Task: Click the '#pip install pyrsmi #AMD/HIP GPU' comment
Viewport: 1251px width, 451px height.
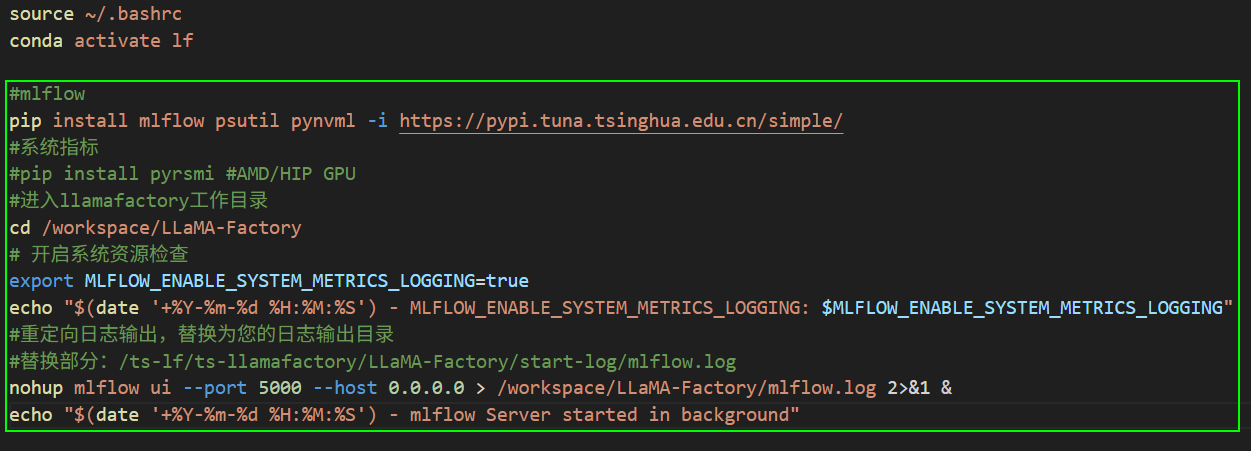Action: tap(182, 174)
